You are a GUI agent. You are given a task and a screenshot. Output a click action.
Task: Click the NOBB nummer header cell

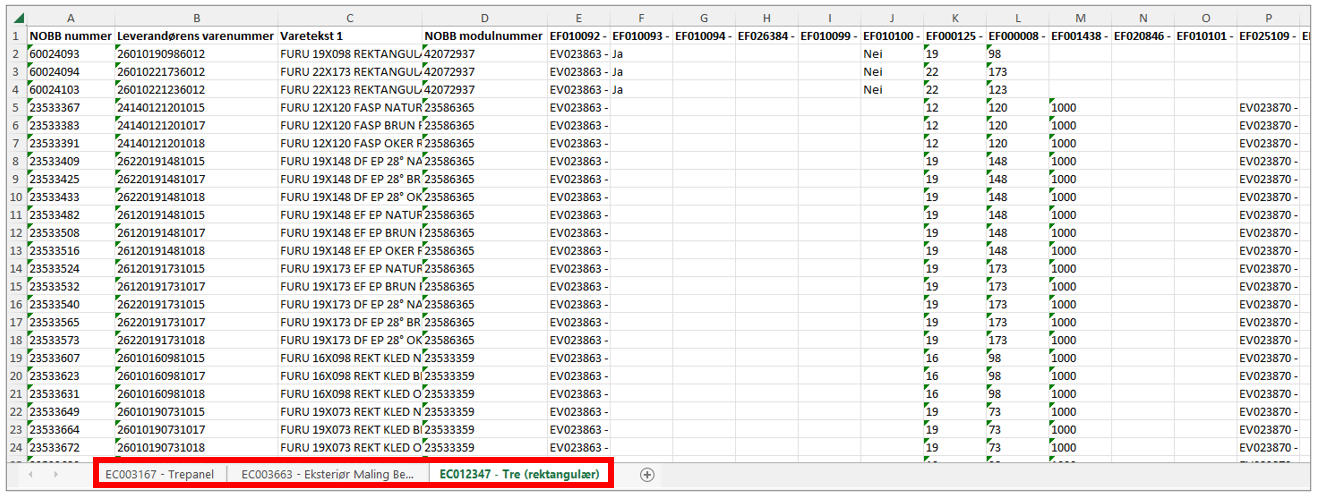tap(70, 36)
